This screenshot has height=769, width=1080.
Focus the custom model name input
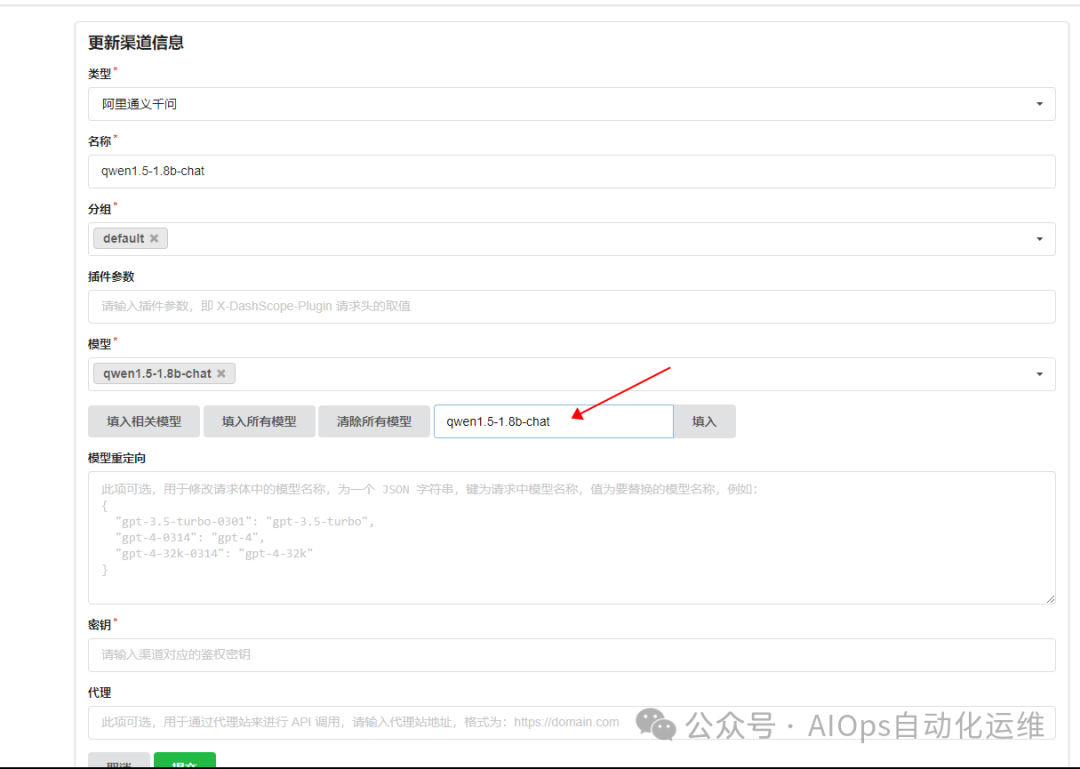point(553,421)
